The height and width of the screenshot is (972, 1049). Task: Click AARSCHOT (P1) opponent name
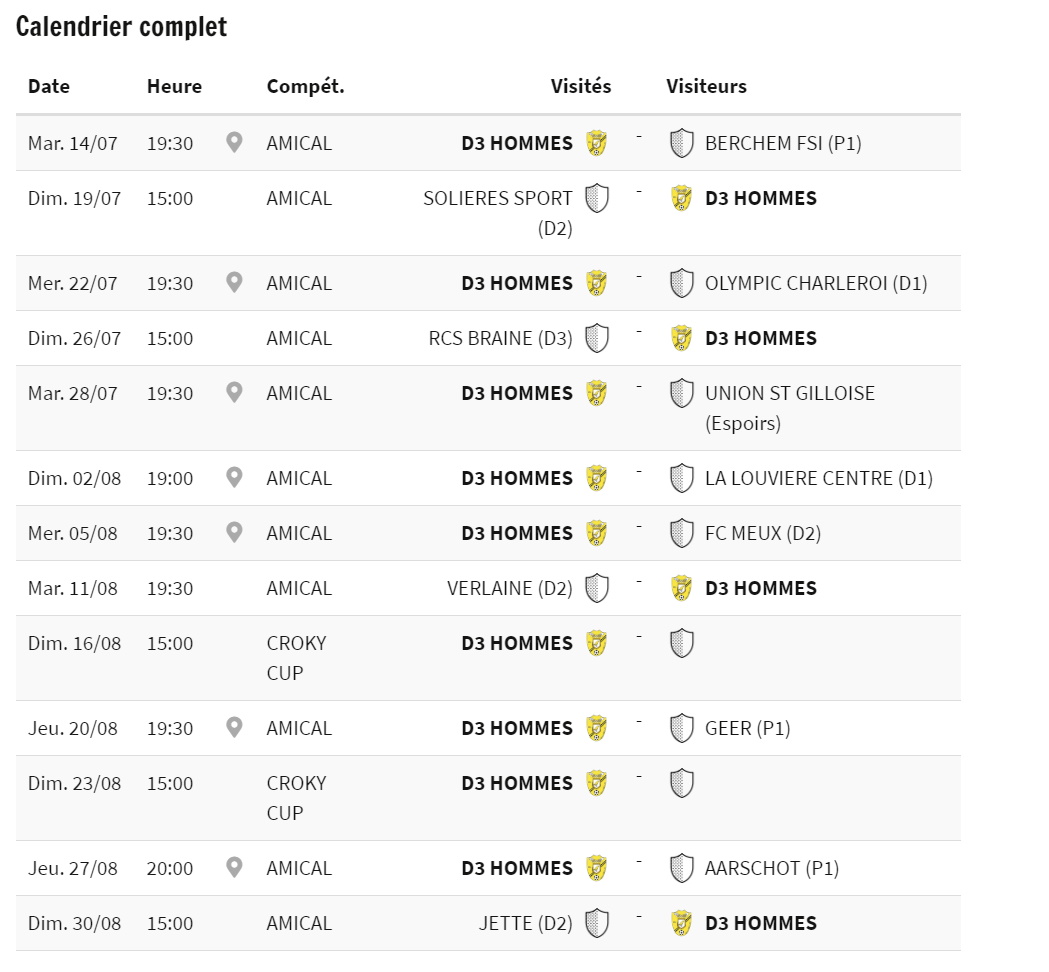771,868
